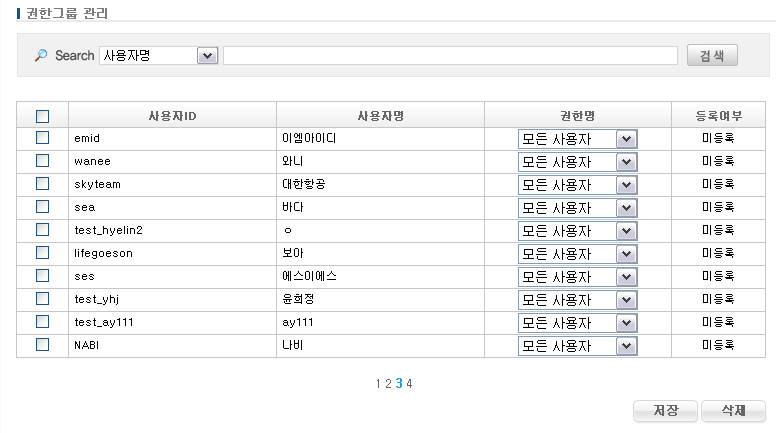
Task: Go to page 1
Action: click(x=379, y=383)
